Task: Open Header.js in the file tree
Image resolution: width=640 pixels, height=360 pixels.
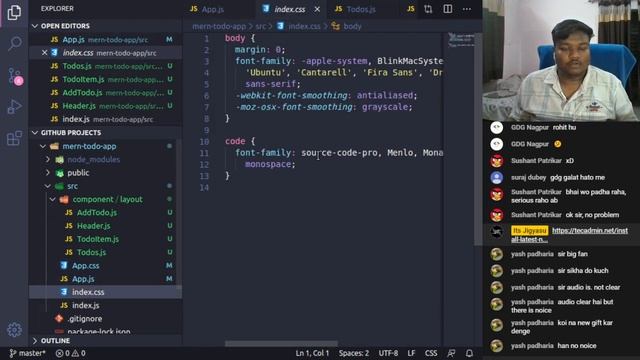Action: (93, 226)
